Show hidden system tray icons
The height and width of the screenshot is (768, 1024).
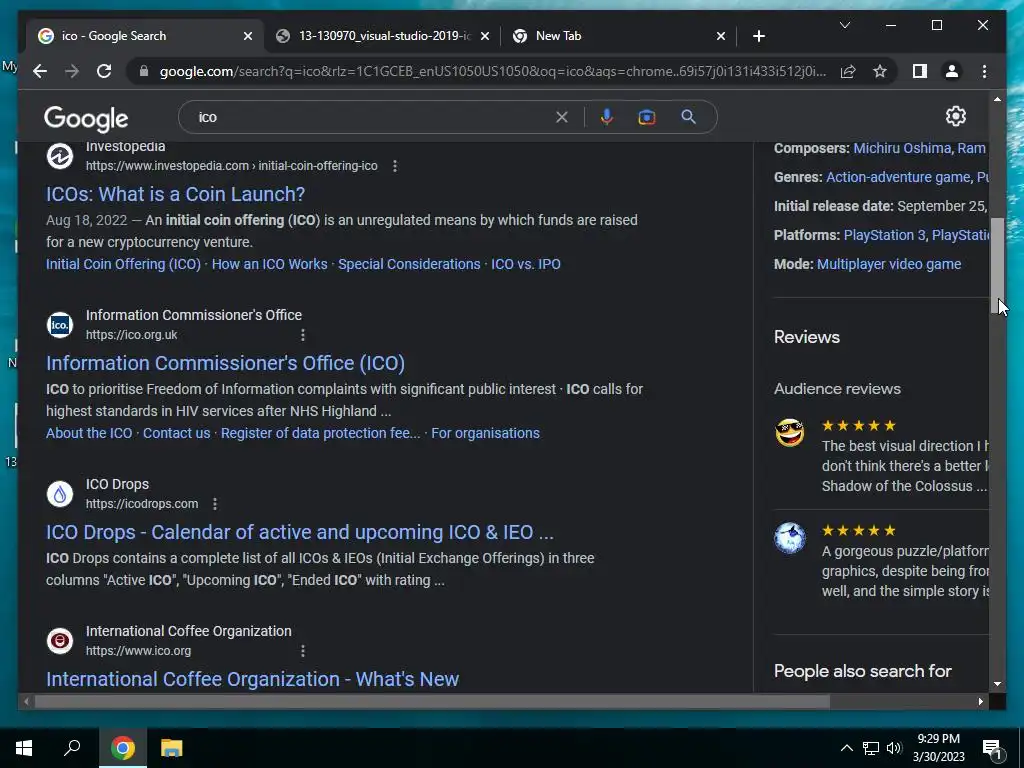[846, 748]
